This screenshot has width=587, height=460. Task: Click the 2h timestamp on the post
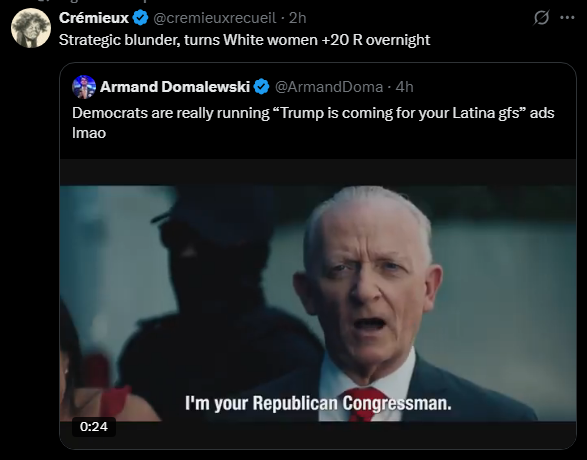(298, 18)
